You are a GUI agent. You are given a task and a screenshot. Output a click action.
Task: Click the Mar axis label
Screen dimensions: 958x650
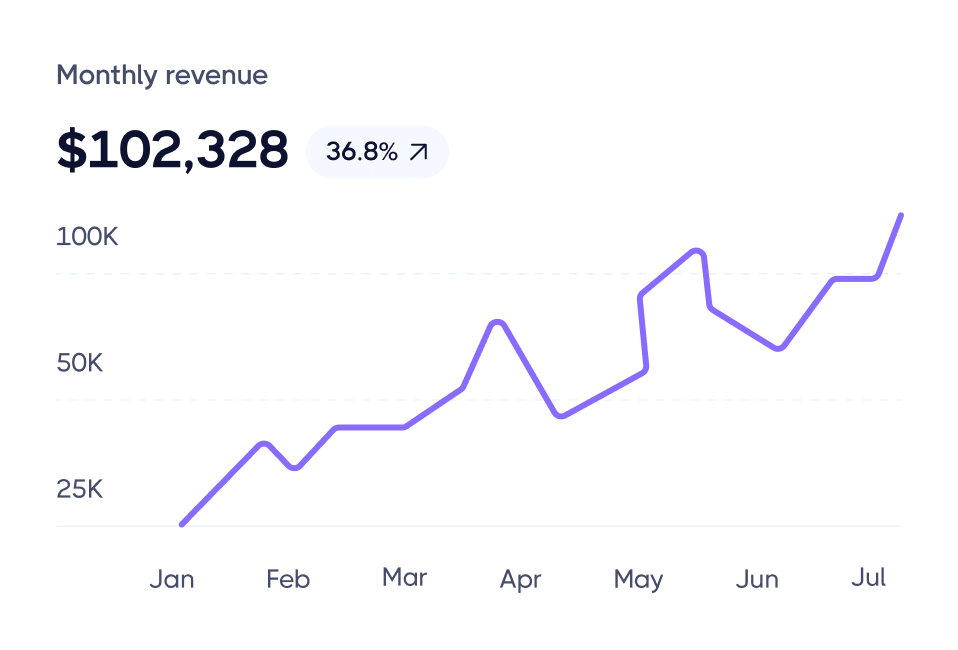(404, 577)
